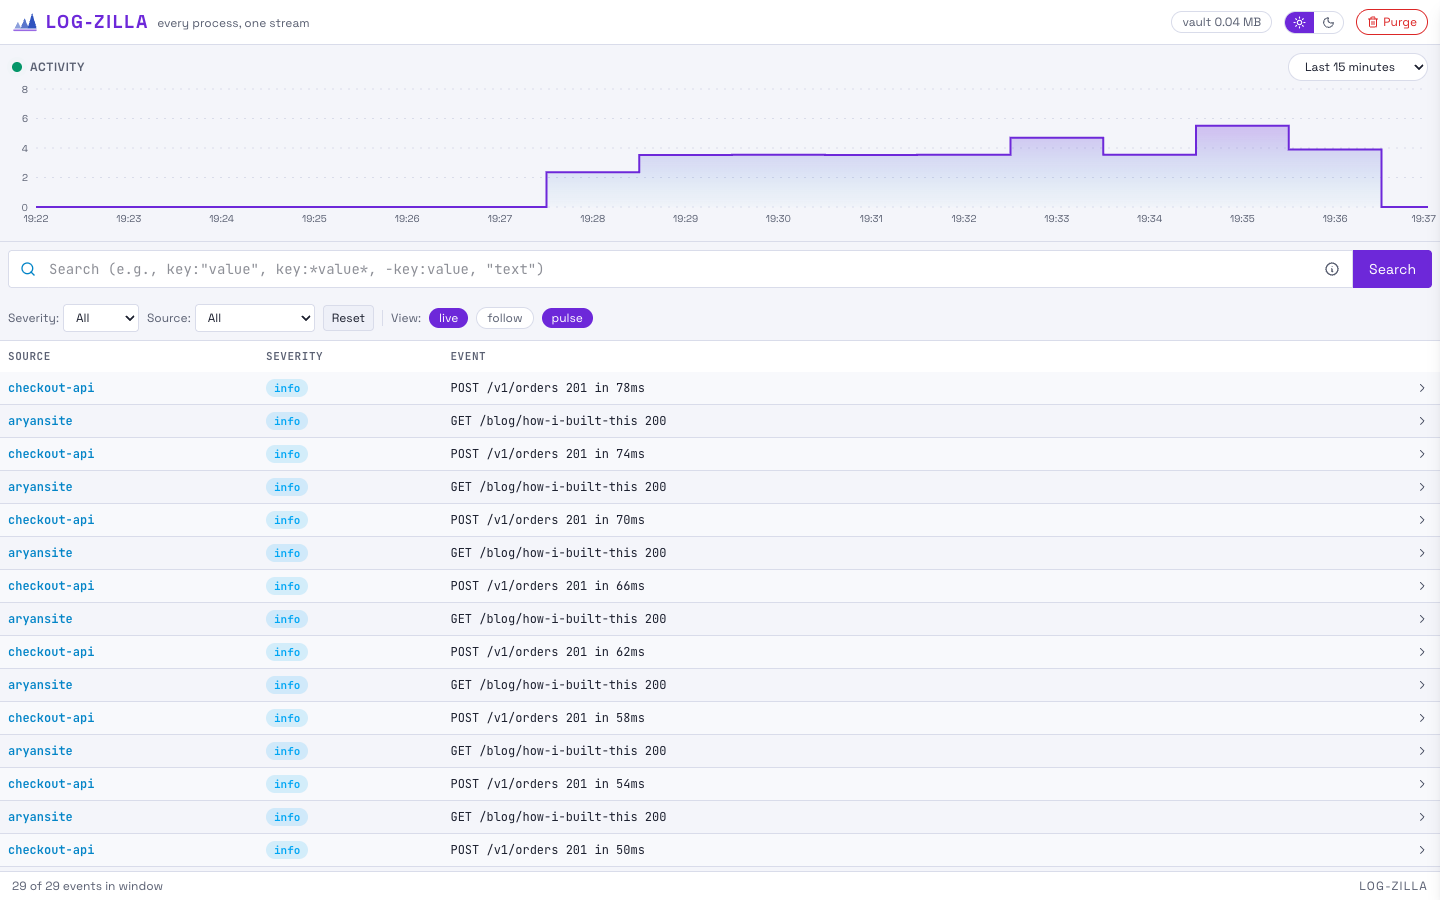The height and width of the screenshot is (900, 1440).
Task: Click the 19:28 label on the activity chart
Action: tap(593, 218)
